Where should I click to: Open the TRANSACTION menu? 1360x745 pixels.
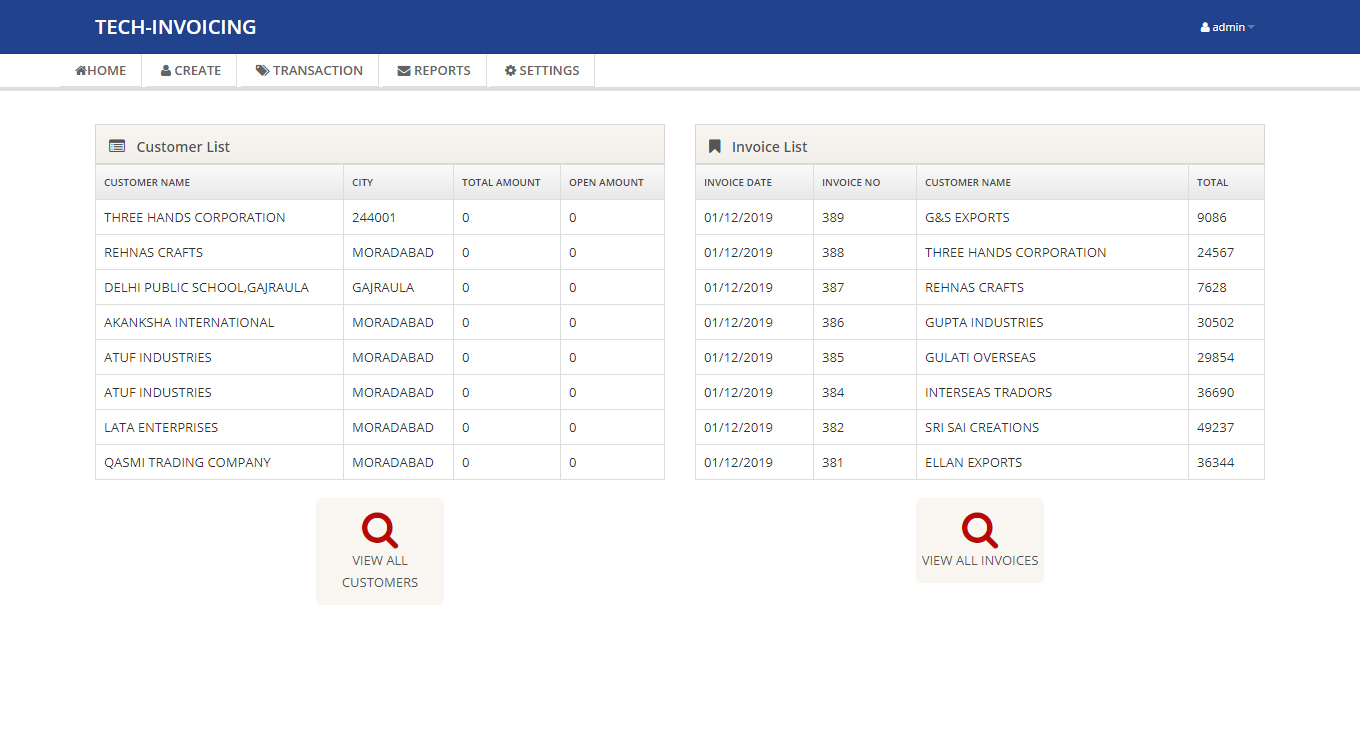click(x=309, y=71)
